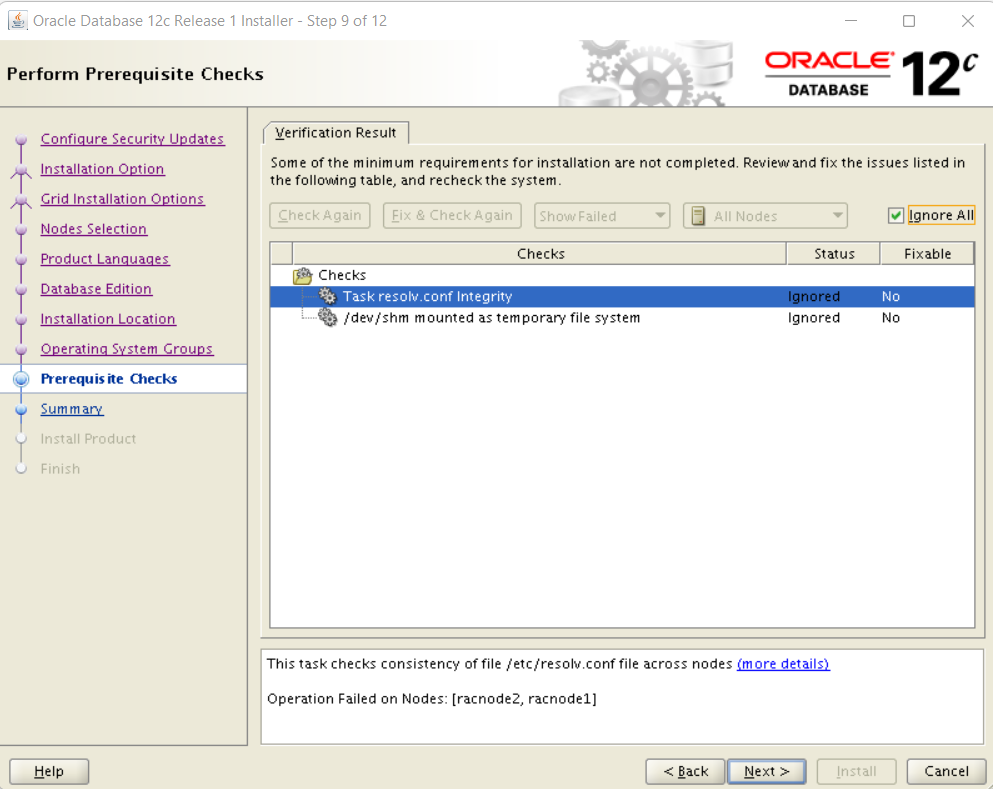The image size is (993, 789).
Task: Go to Operating System Groups step
Action: click(127, 349)
